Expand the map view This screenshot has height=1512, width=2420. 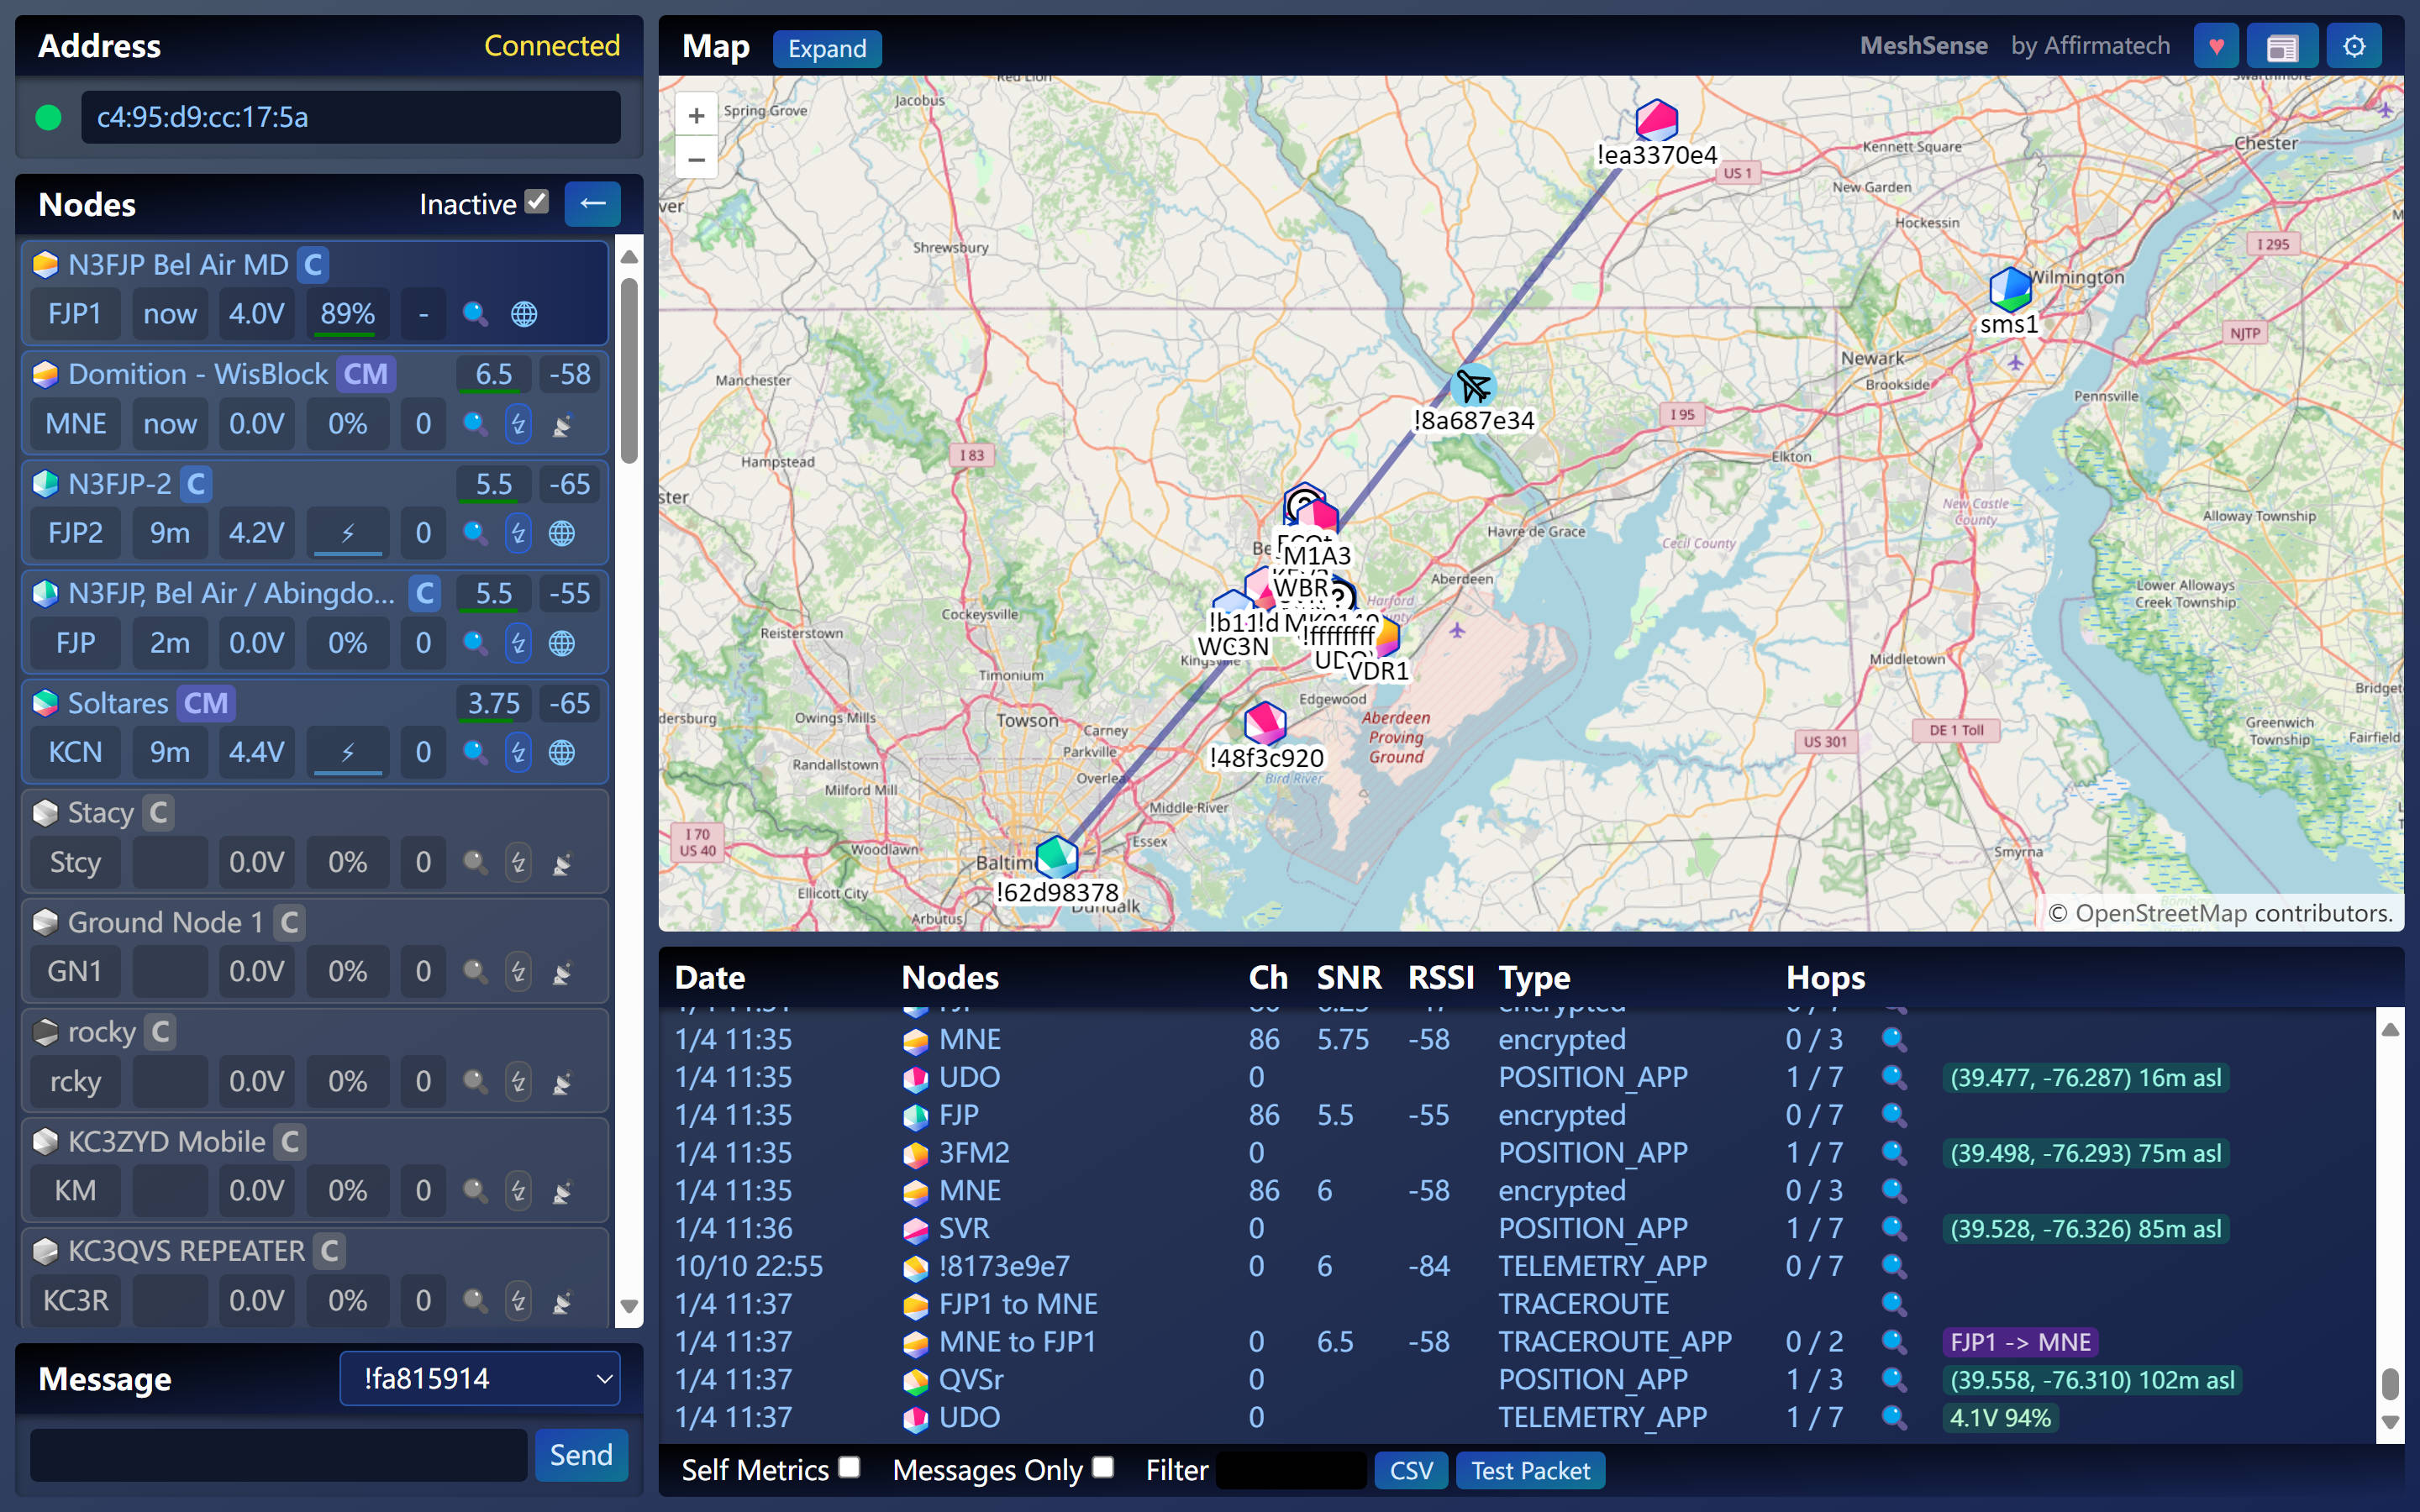click(x=826, y=48)
